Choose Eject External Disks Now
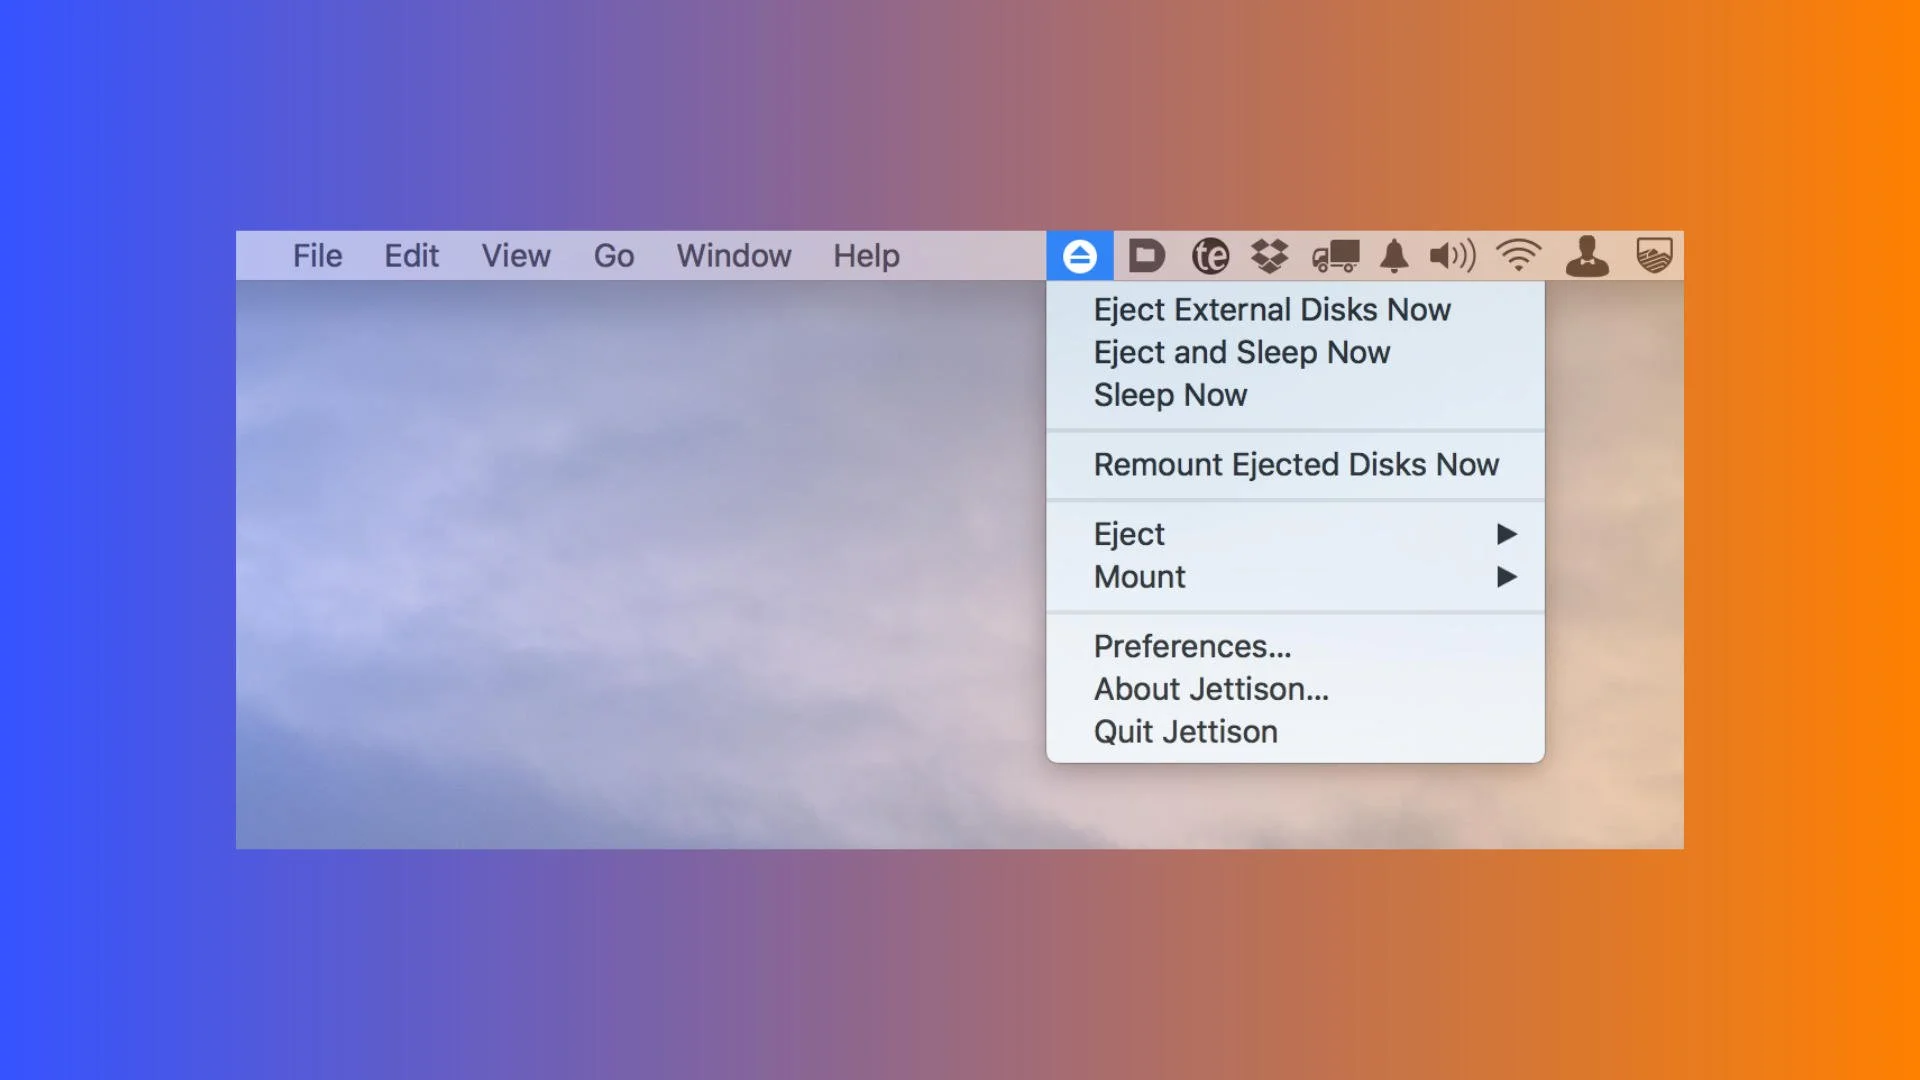1920x1080 pixels. tap(1272, 310)
